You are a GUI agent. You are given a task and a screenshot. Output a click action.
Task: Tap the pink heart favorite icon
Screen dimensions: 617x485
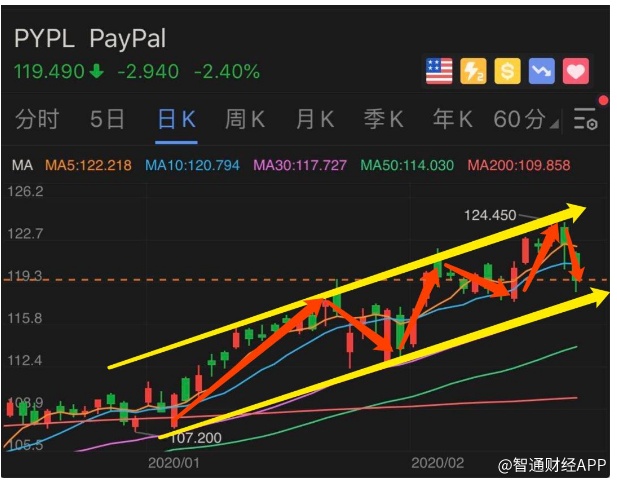[576, 71]
